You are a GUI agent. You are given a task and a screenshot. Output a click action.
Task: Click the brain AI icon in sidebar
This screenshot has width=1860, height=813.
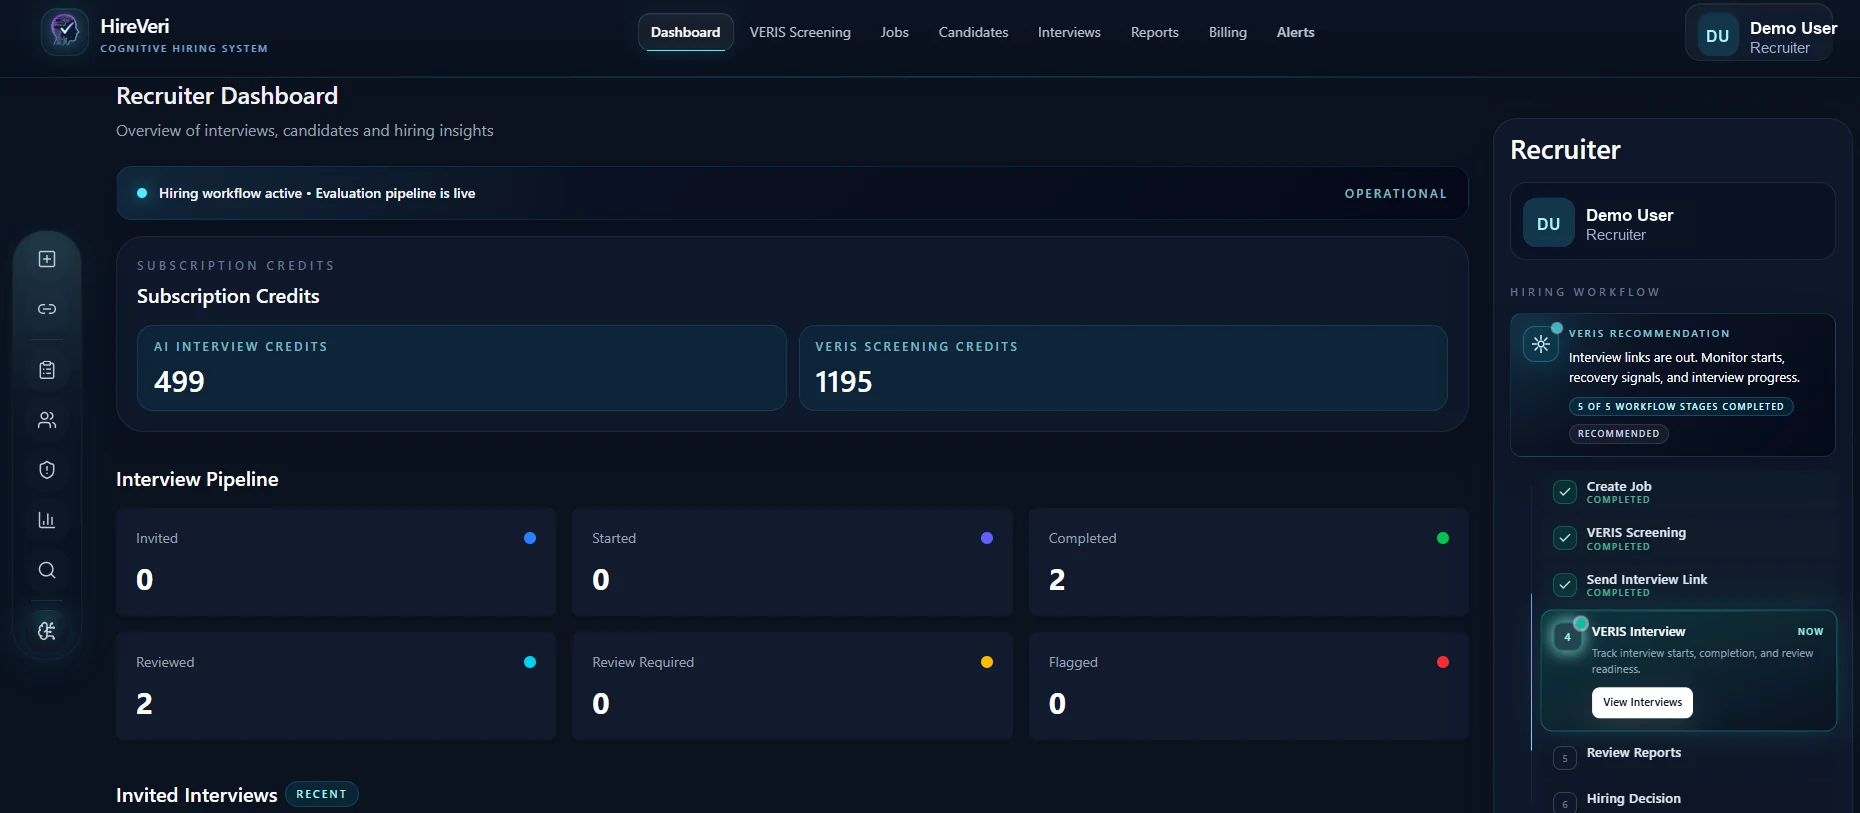47,631
